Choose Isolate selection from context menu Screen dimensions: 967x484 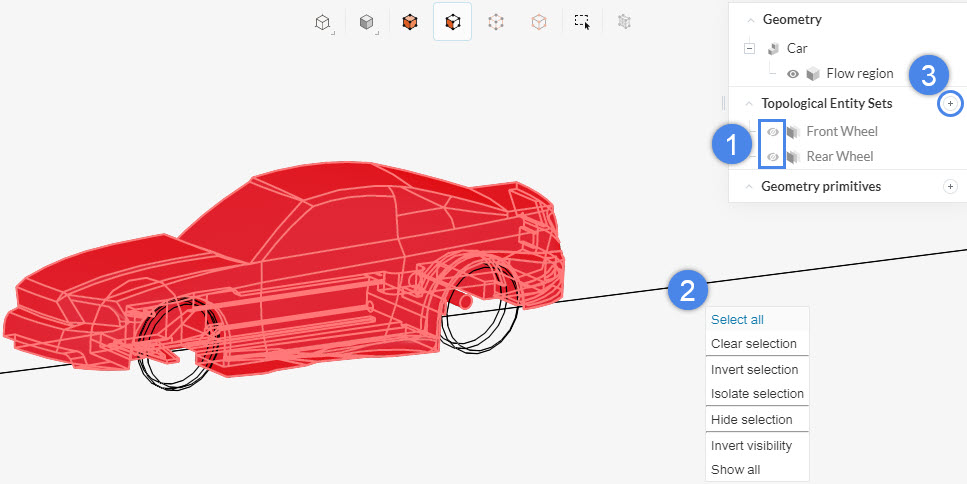(757, 393)
